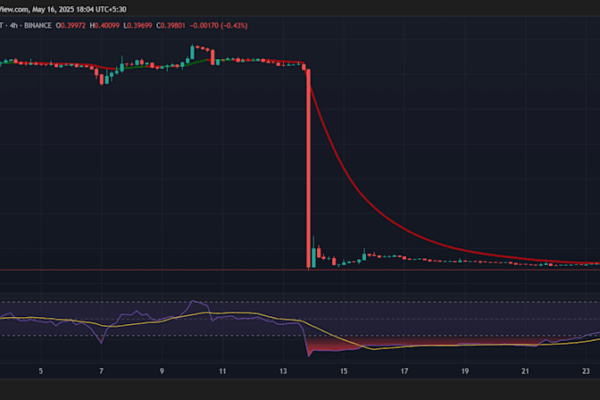Select the open value O0.39972

(x=71, y=26)
